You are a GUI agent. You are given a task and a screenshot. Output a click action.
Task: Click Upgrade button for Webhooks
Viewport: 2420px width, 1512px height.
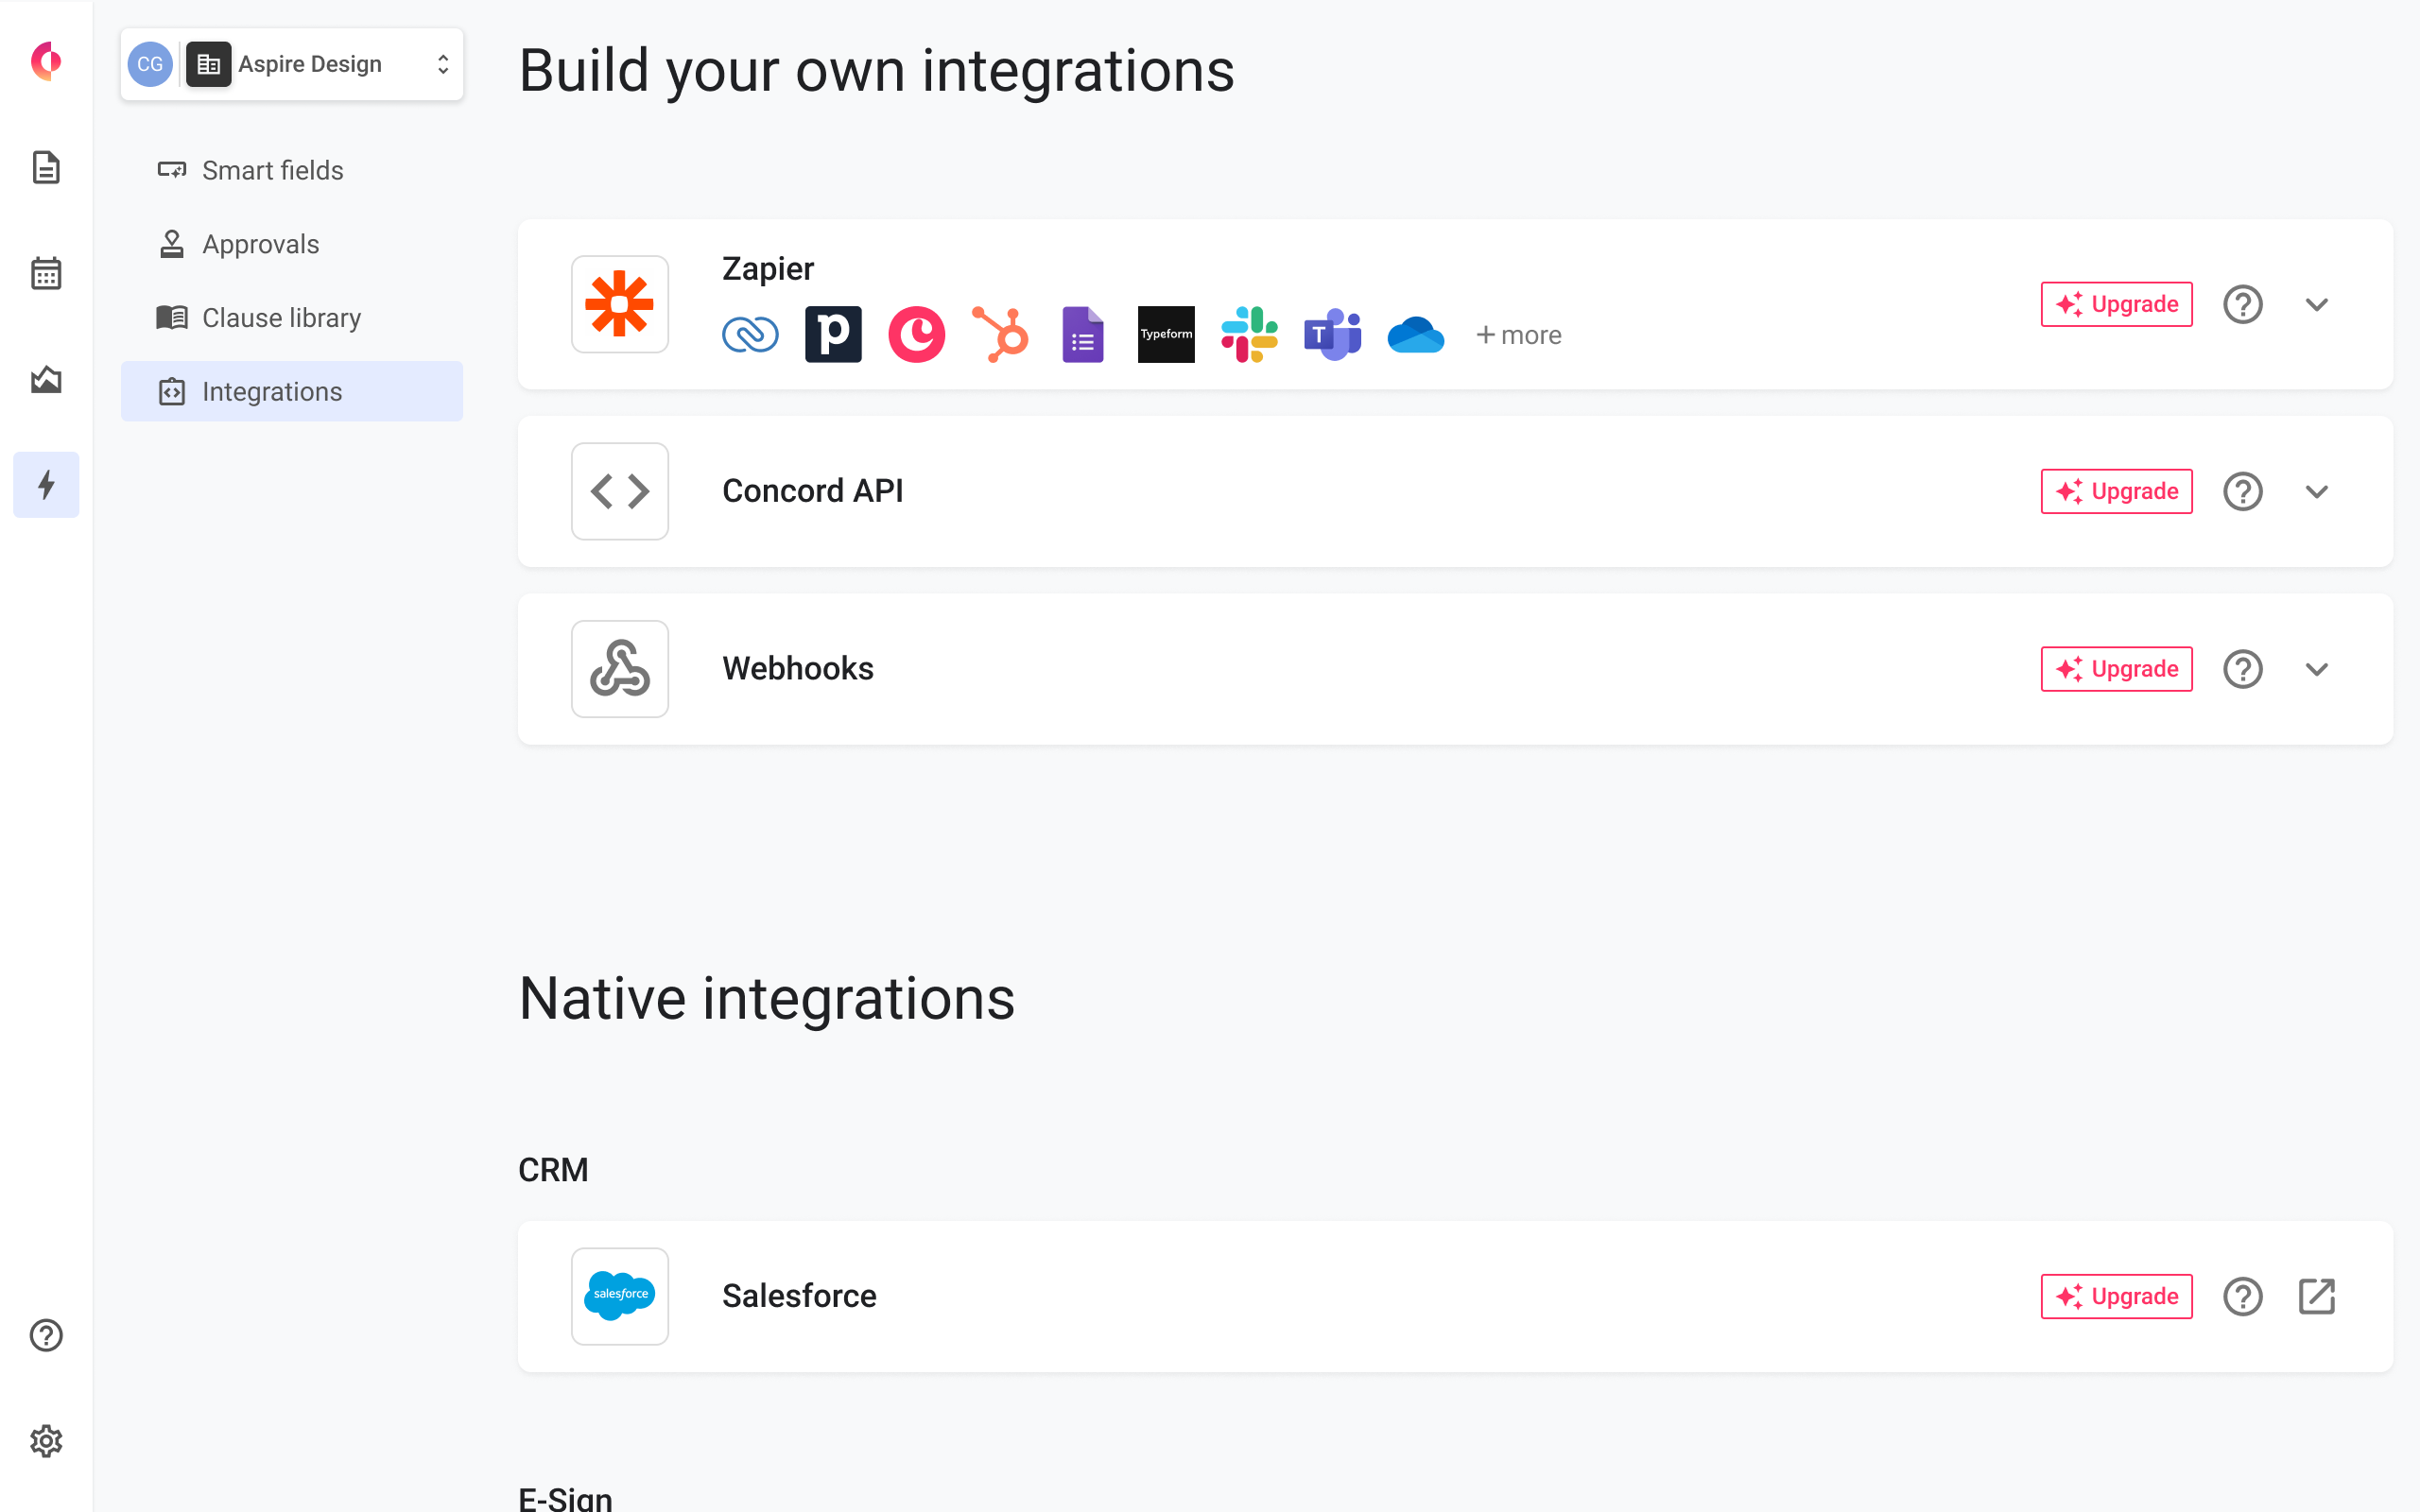coord(2116,669)
